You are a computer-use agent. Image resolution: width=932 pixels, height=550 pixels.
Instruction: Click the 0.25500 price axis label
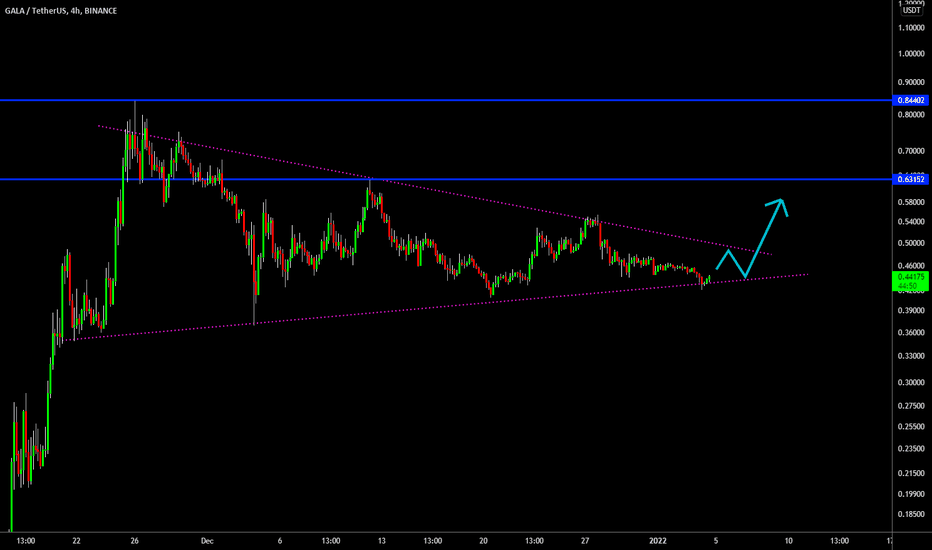click(x=911, y=427)
